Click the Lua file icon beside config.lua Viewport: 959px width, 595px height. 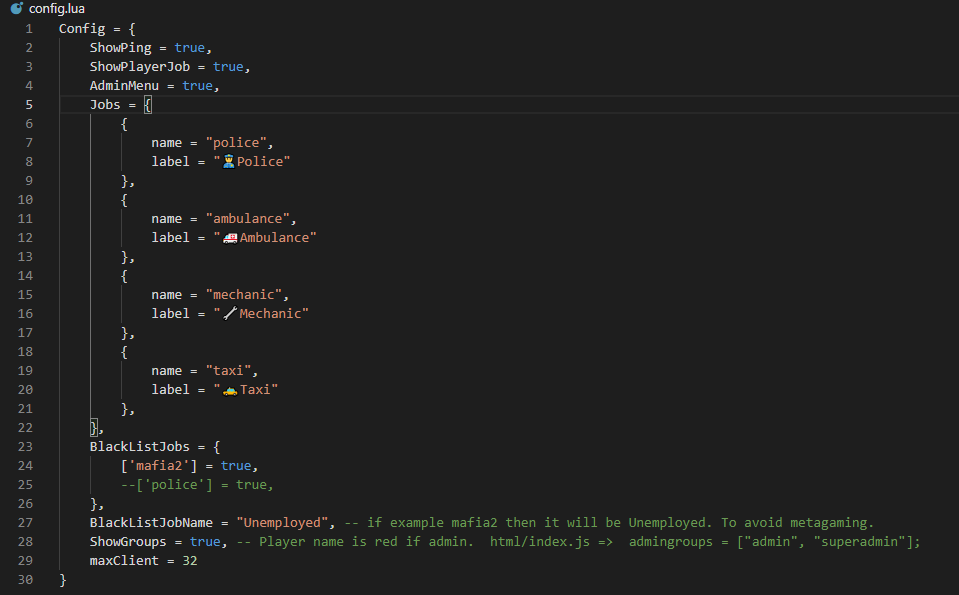17,9
